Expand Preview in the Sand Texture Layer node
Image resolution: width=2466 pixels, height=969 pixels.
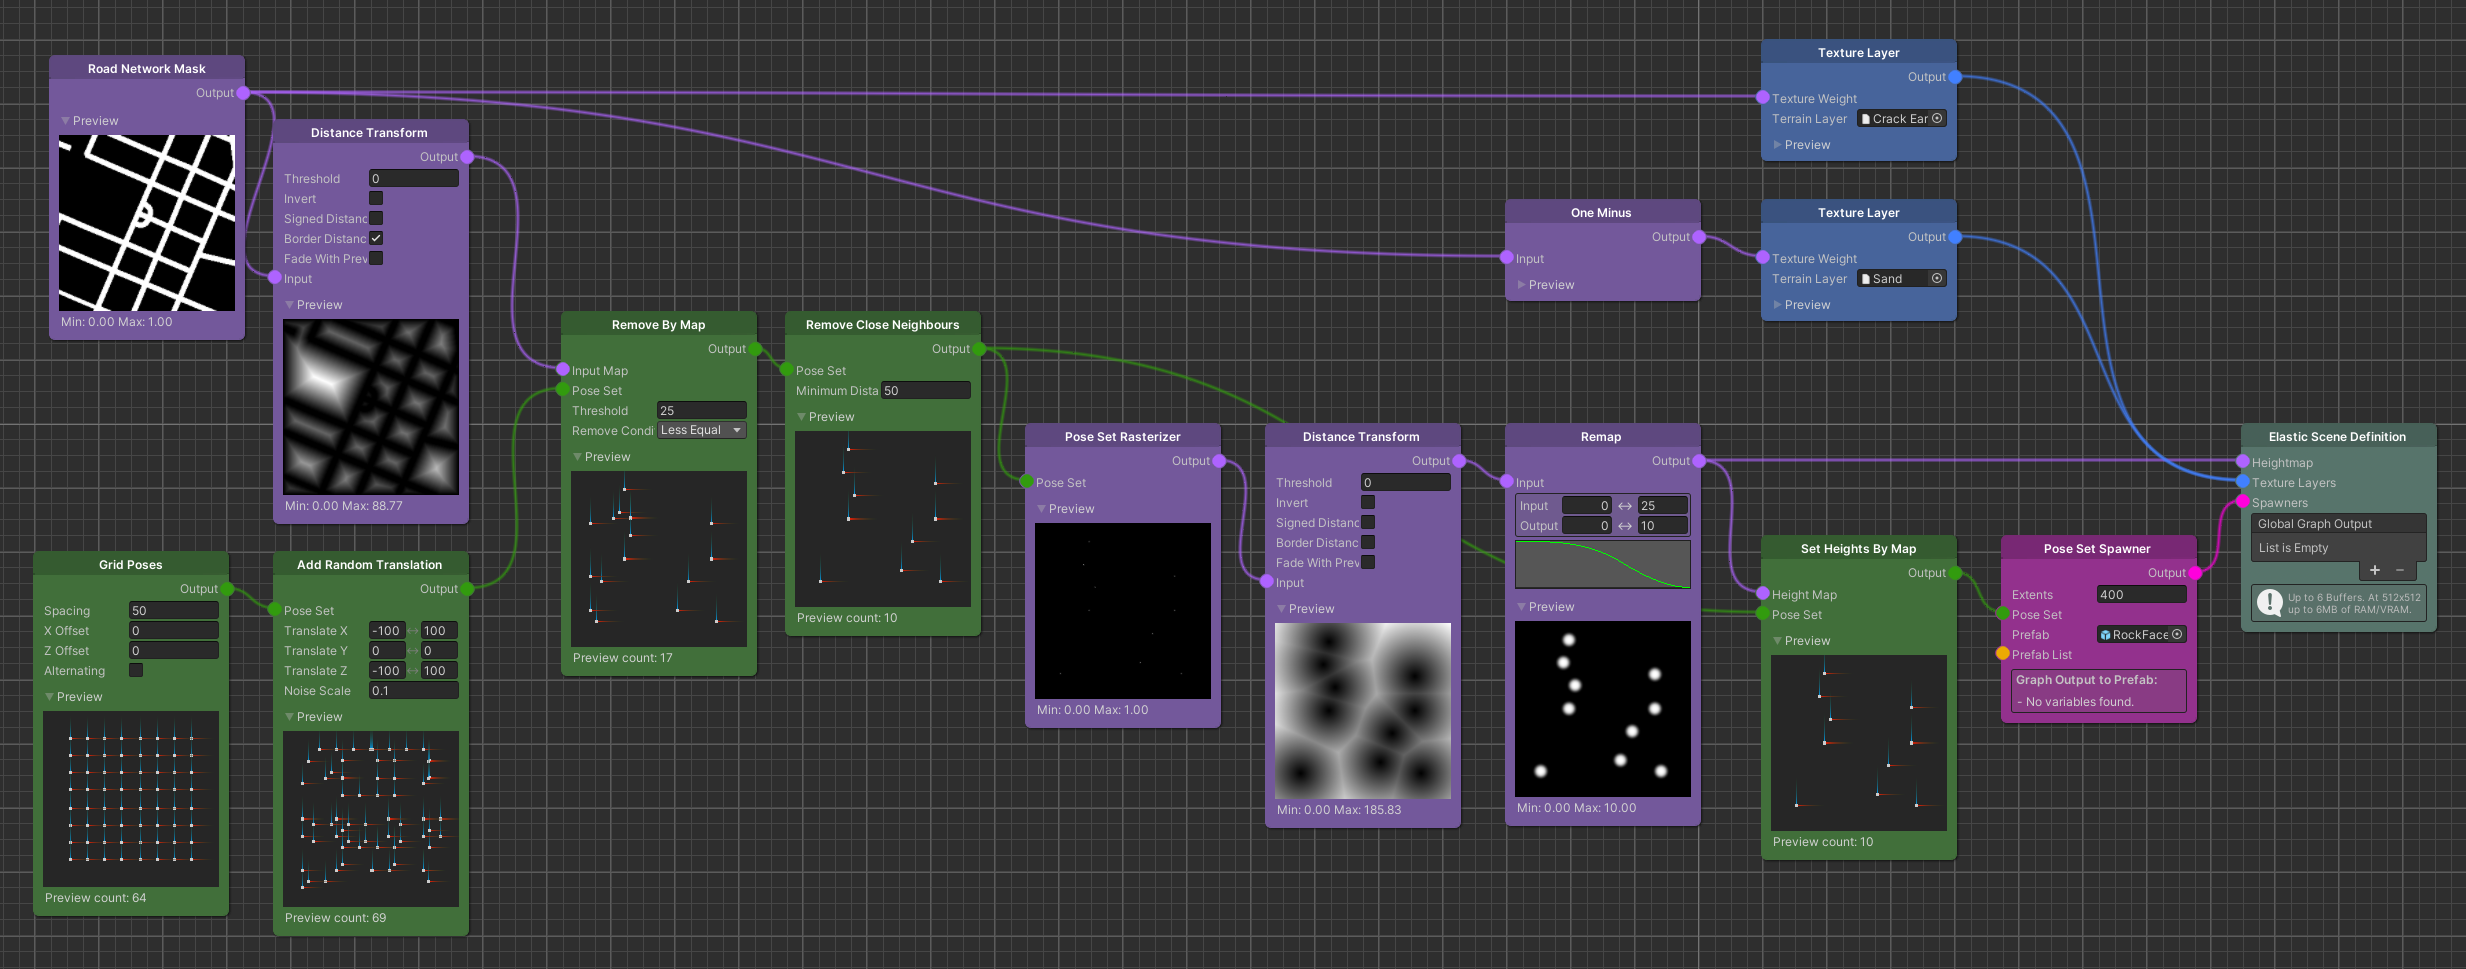point(1778,305)
